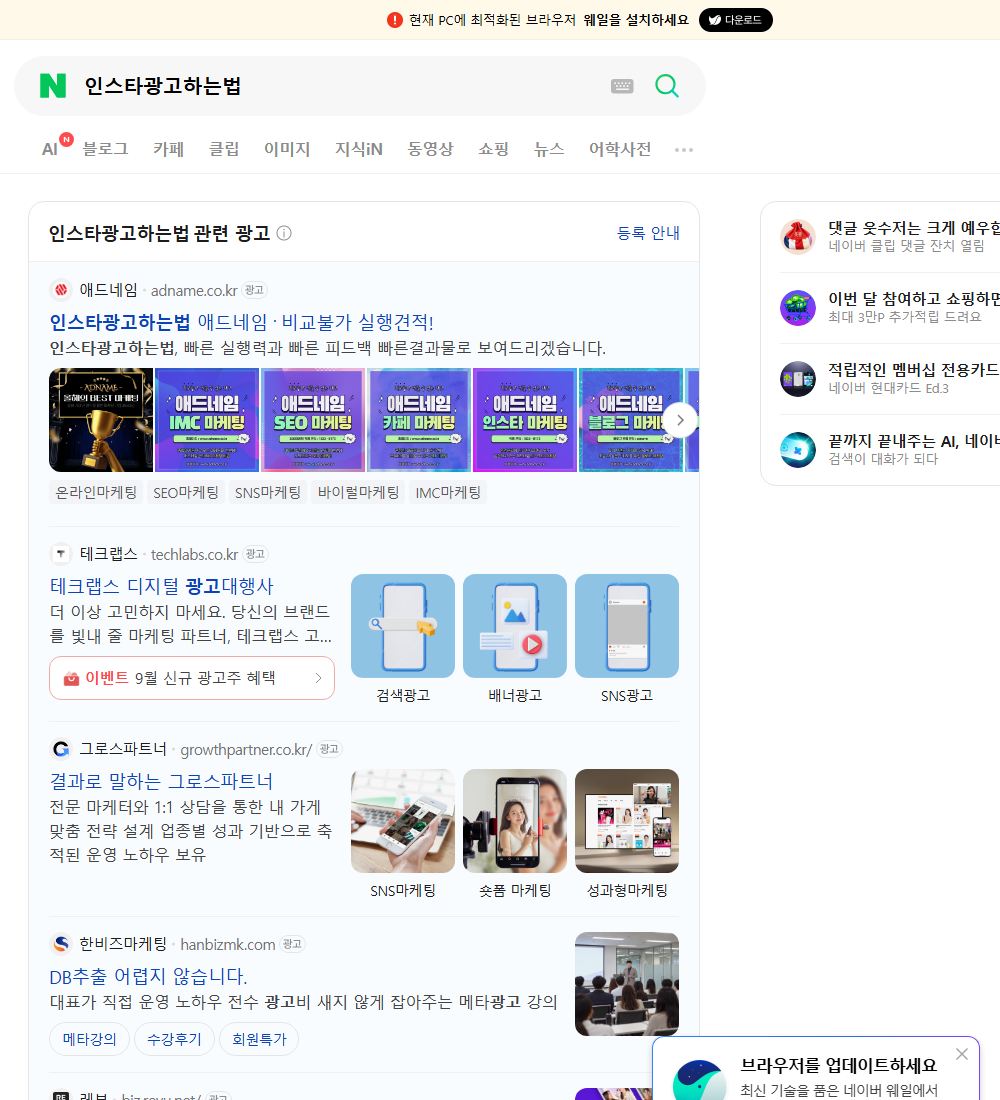Open adname.co.kr URL text
The width and height of the screenshot is (1000, 1100).
tap(194, 290)
